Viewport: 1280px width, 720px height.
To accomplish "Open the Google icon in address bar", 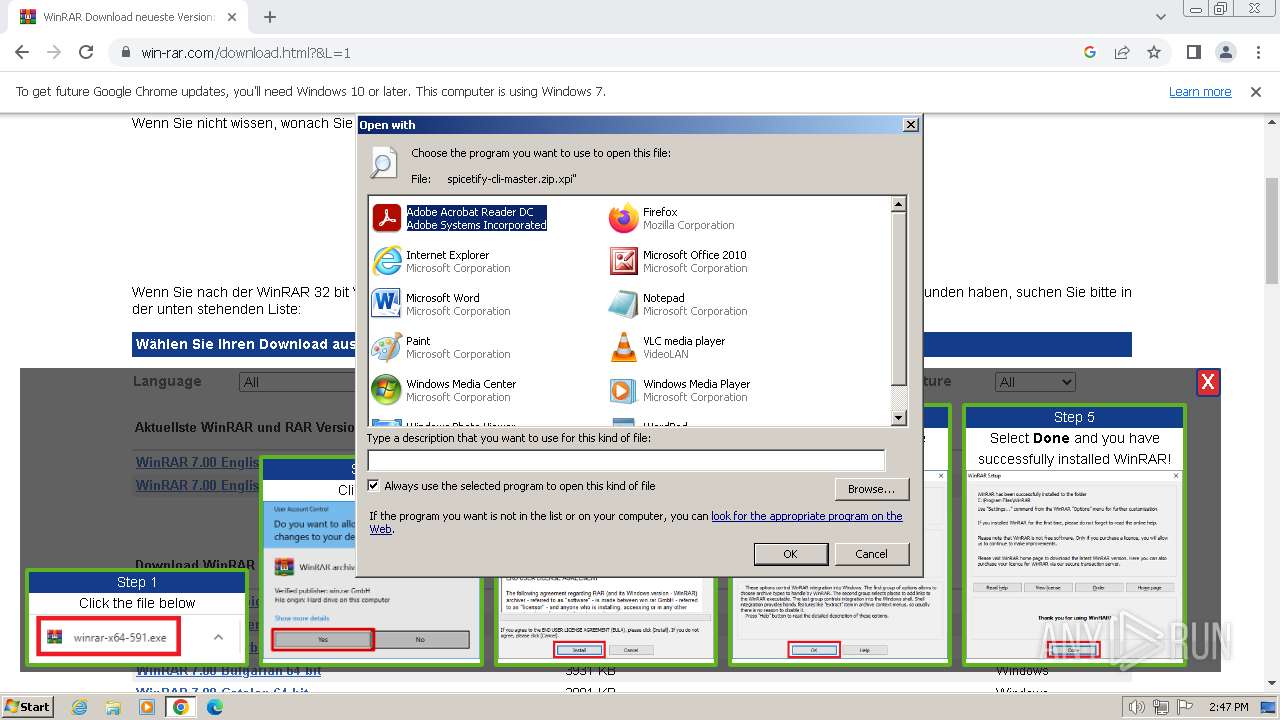I will click(1090, 52).
